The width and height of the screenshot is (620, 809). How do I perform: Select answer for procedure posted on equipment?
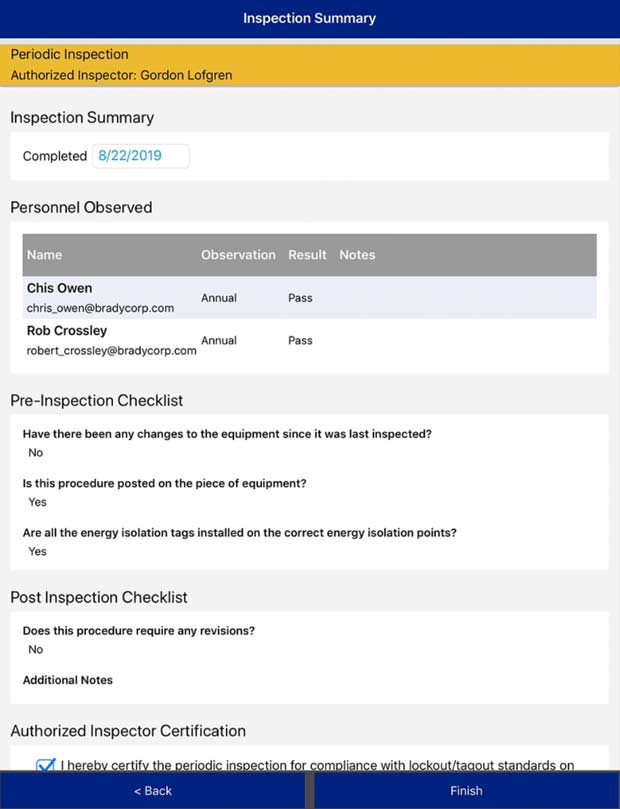[x=38, y=502]
